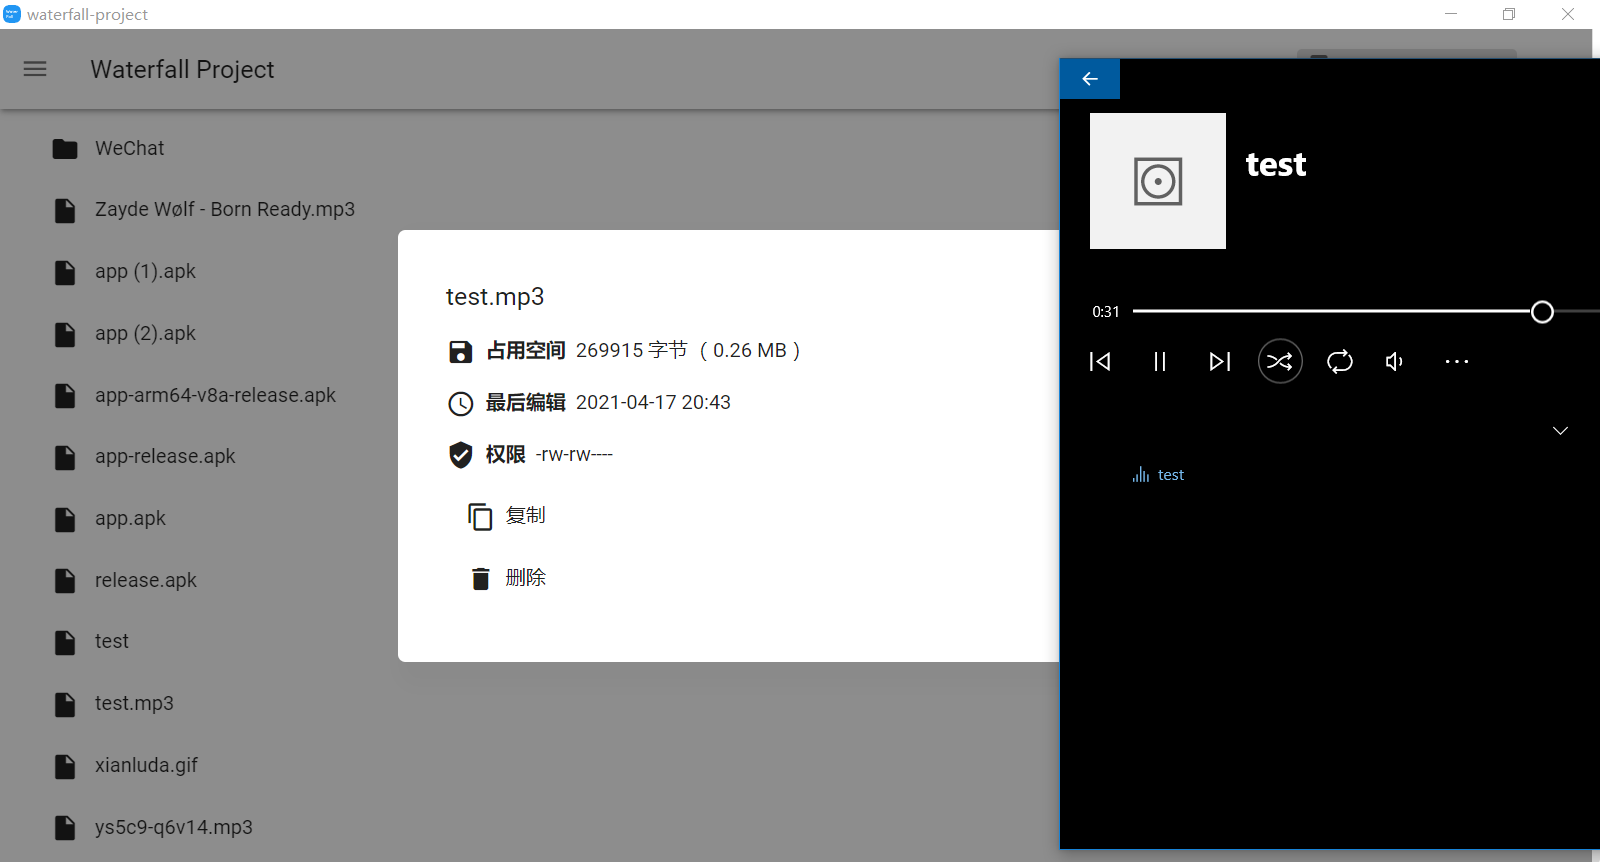Click the save-disk icon for 占用空间

pos(460,352)
